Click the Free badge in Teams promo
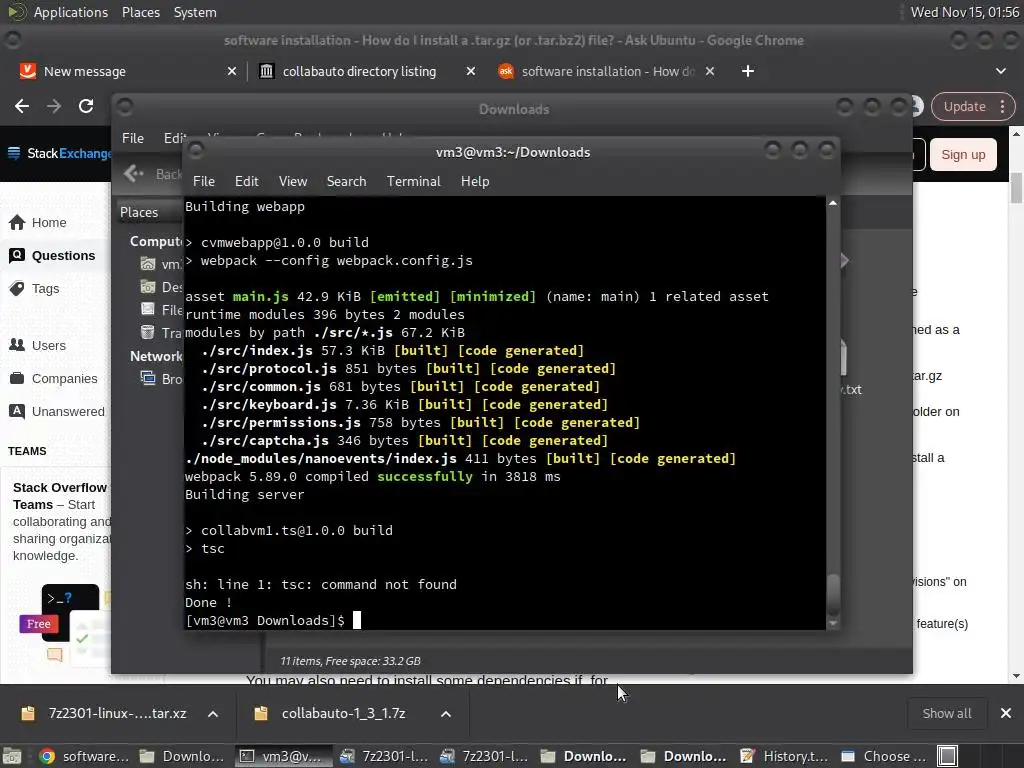 (x=38, y=624)
